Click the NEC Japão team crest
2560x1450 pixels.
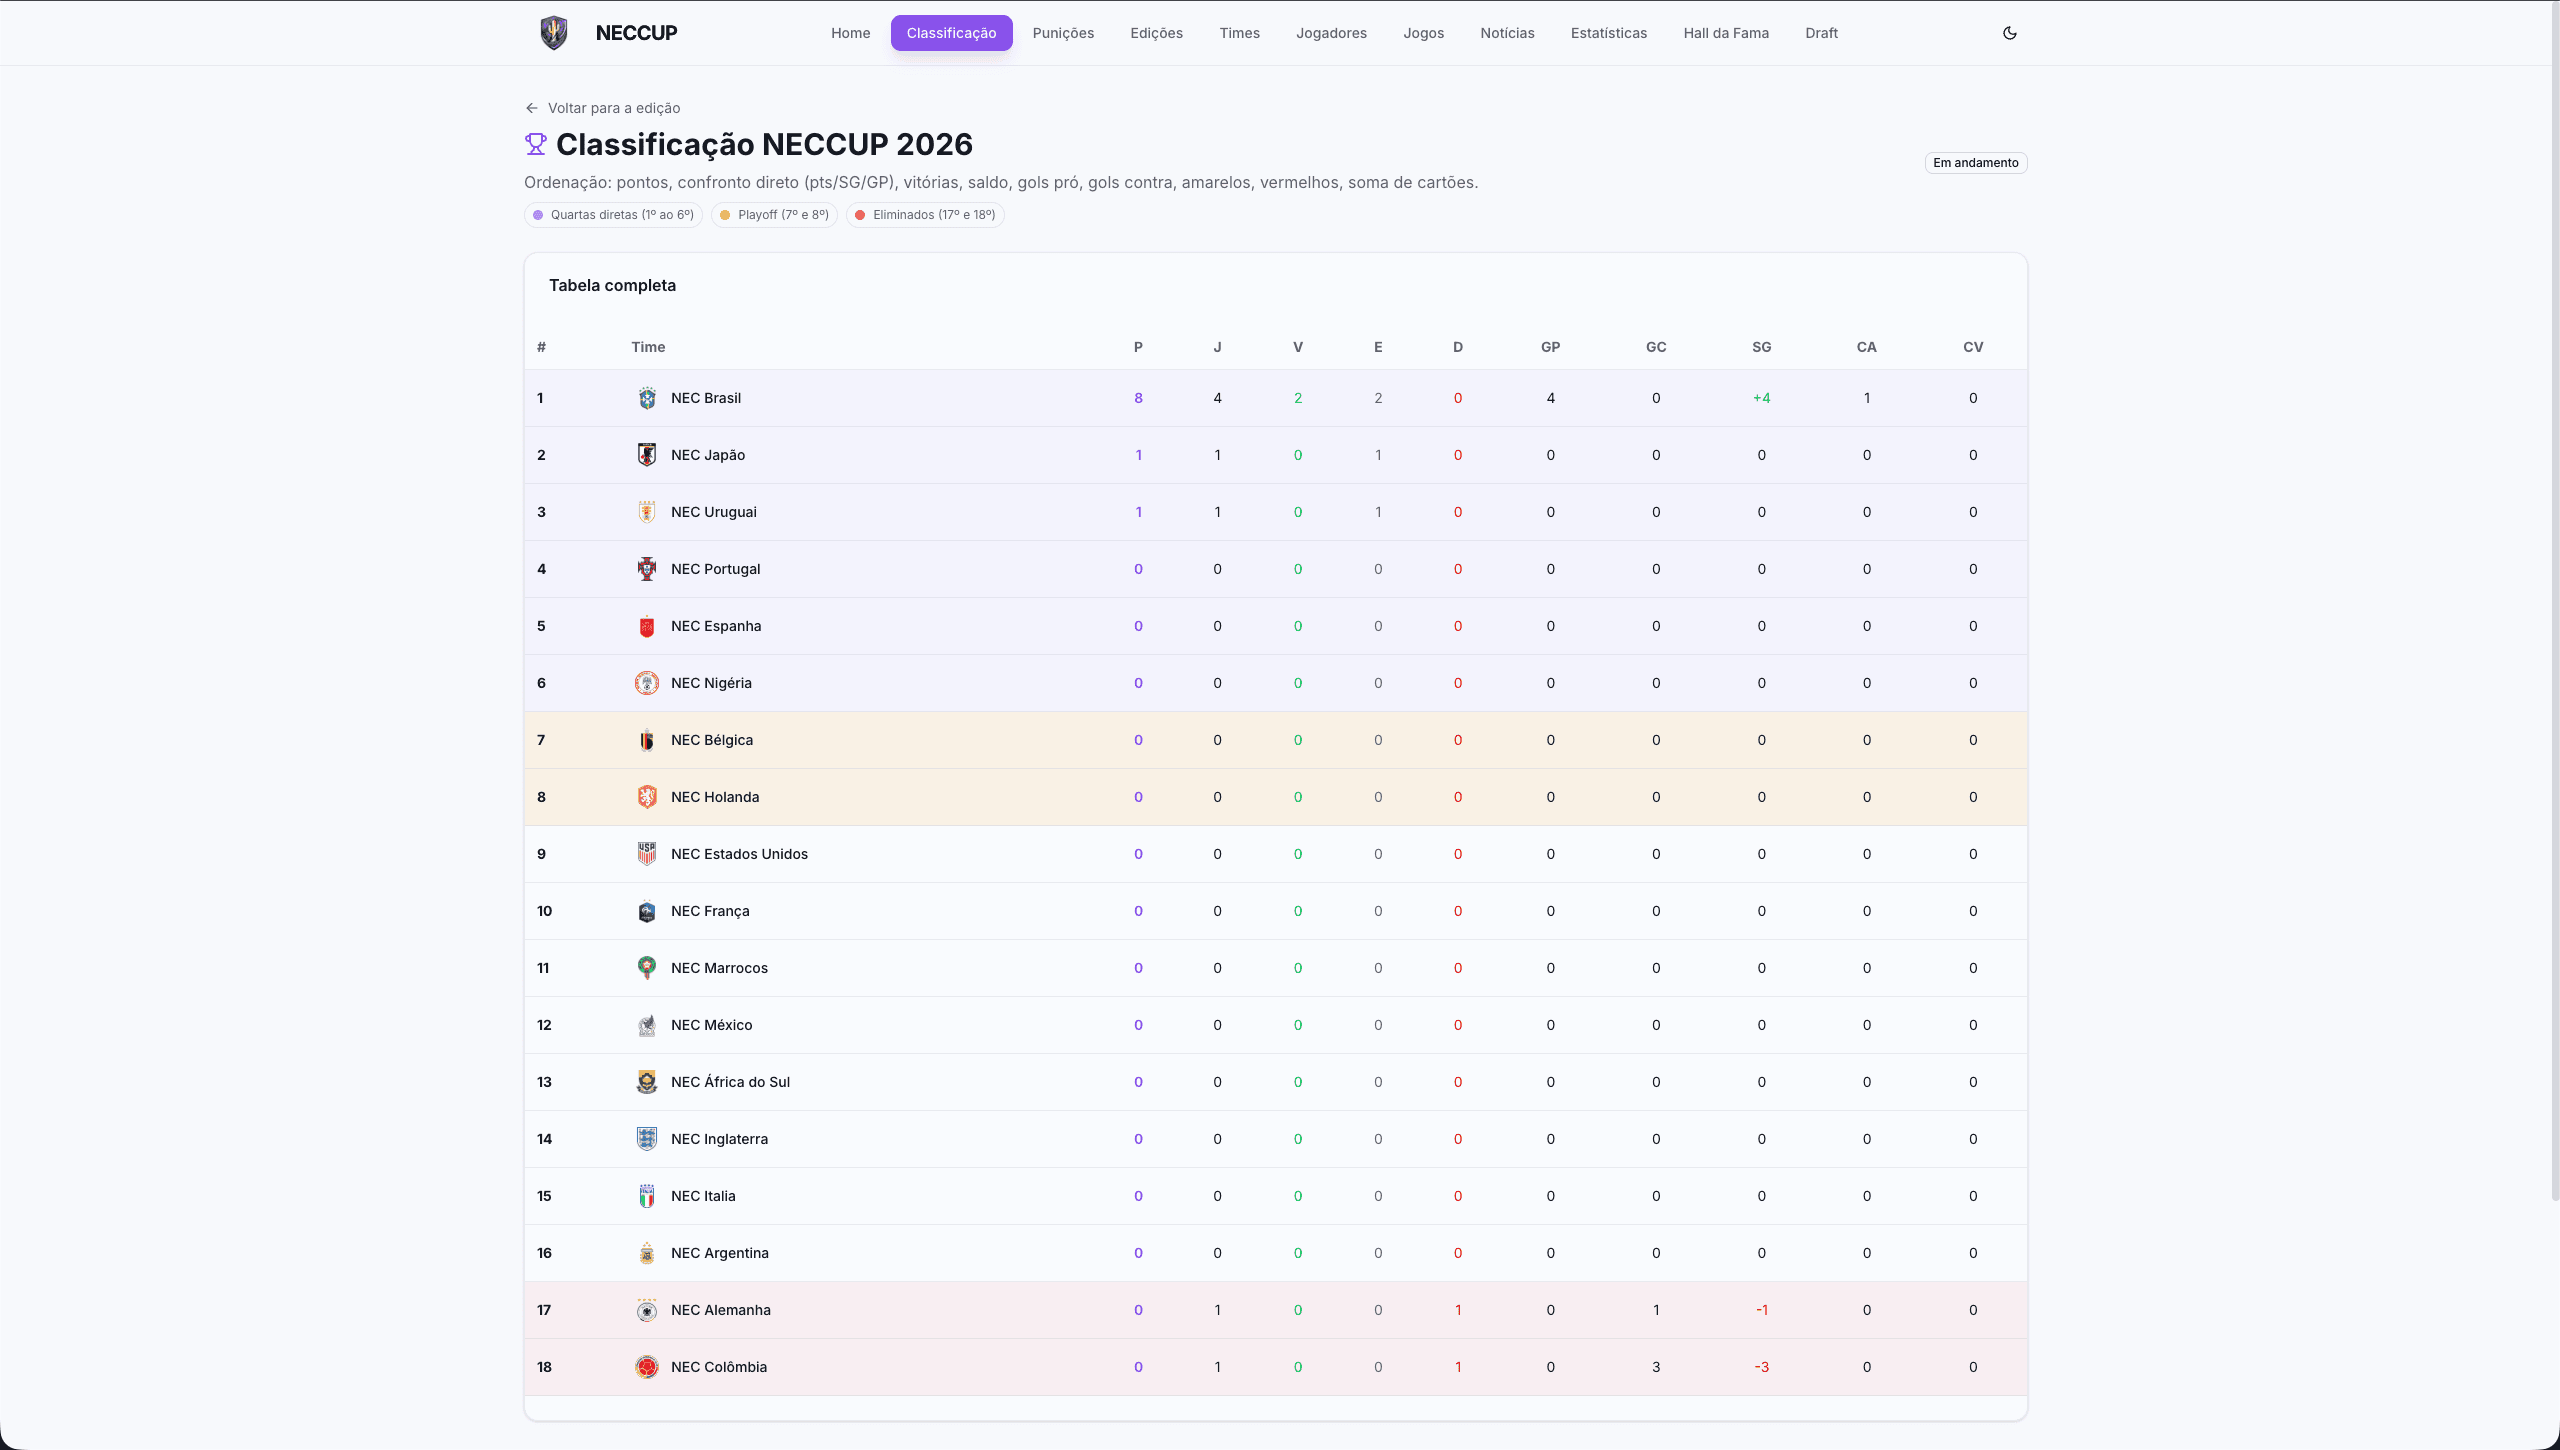click(x=647, y=454)
